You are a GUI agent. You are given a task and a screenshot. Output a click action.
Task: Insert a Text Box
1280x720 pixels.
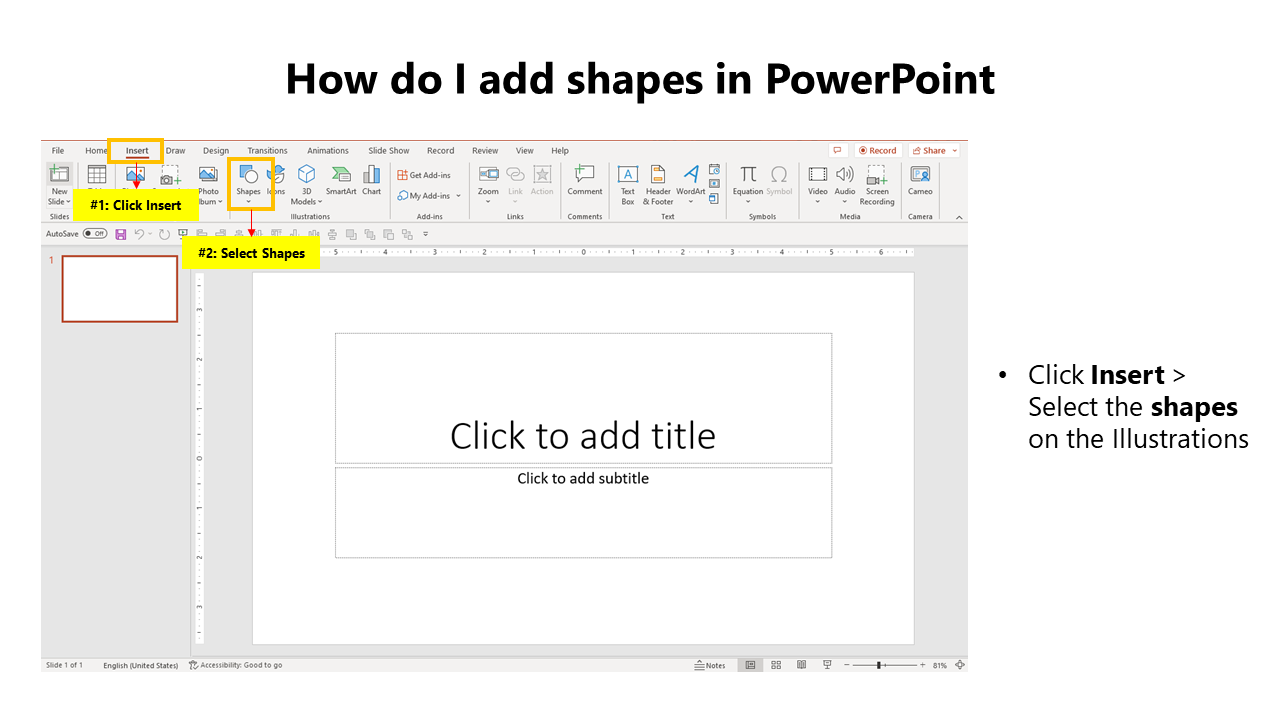click(x=628, y=185)
